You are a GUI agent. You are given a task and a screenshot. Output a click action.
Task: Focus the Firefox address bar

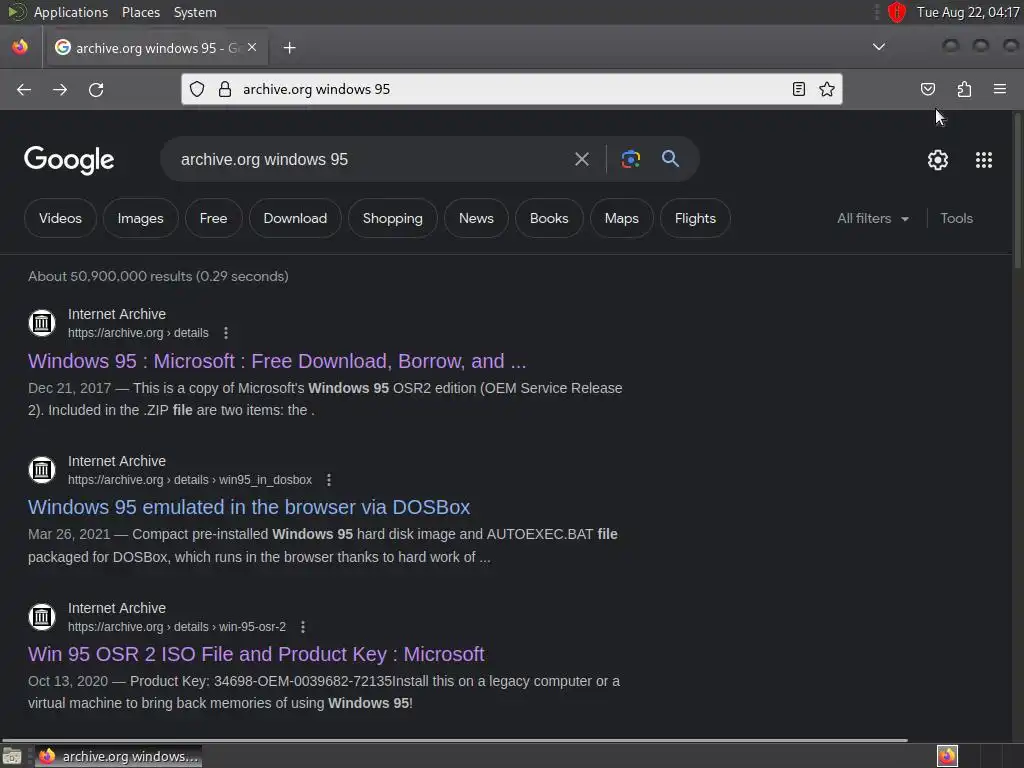[511, 89]
